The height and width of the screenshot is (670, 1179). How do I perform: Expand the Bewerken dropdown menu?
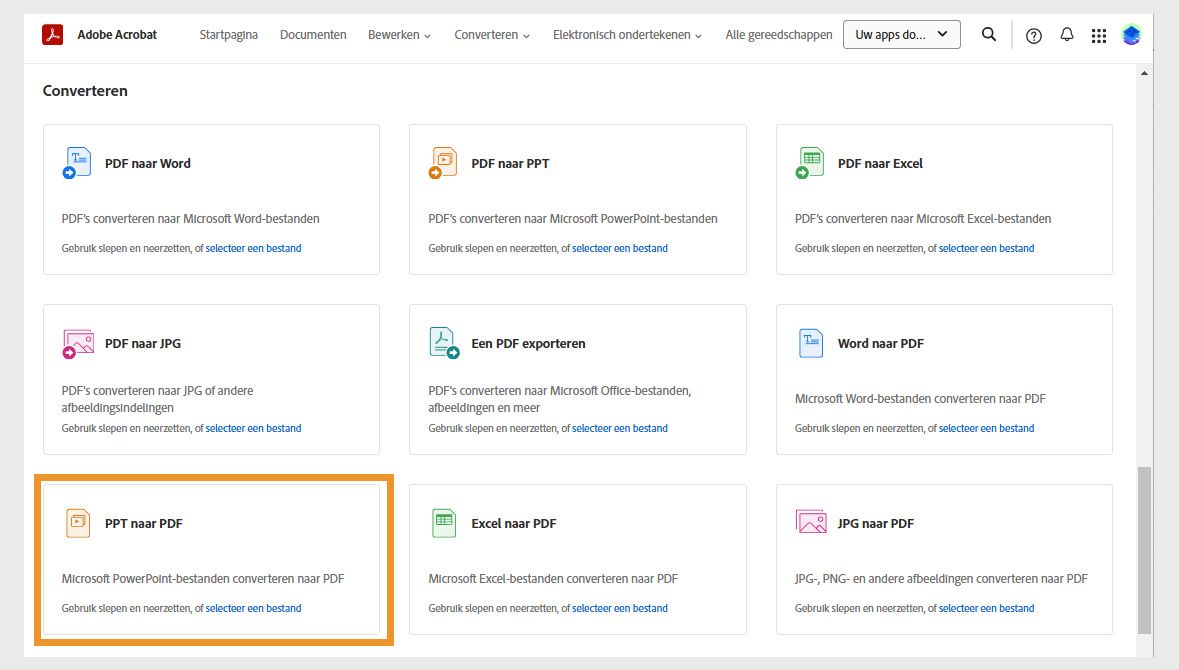(399, 34)
